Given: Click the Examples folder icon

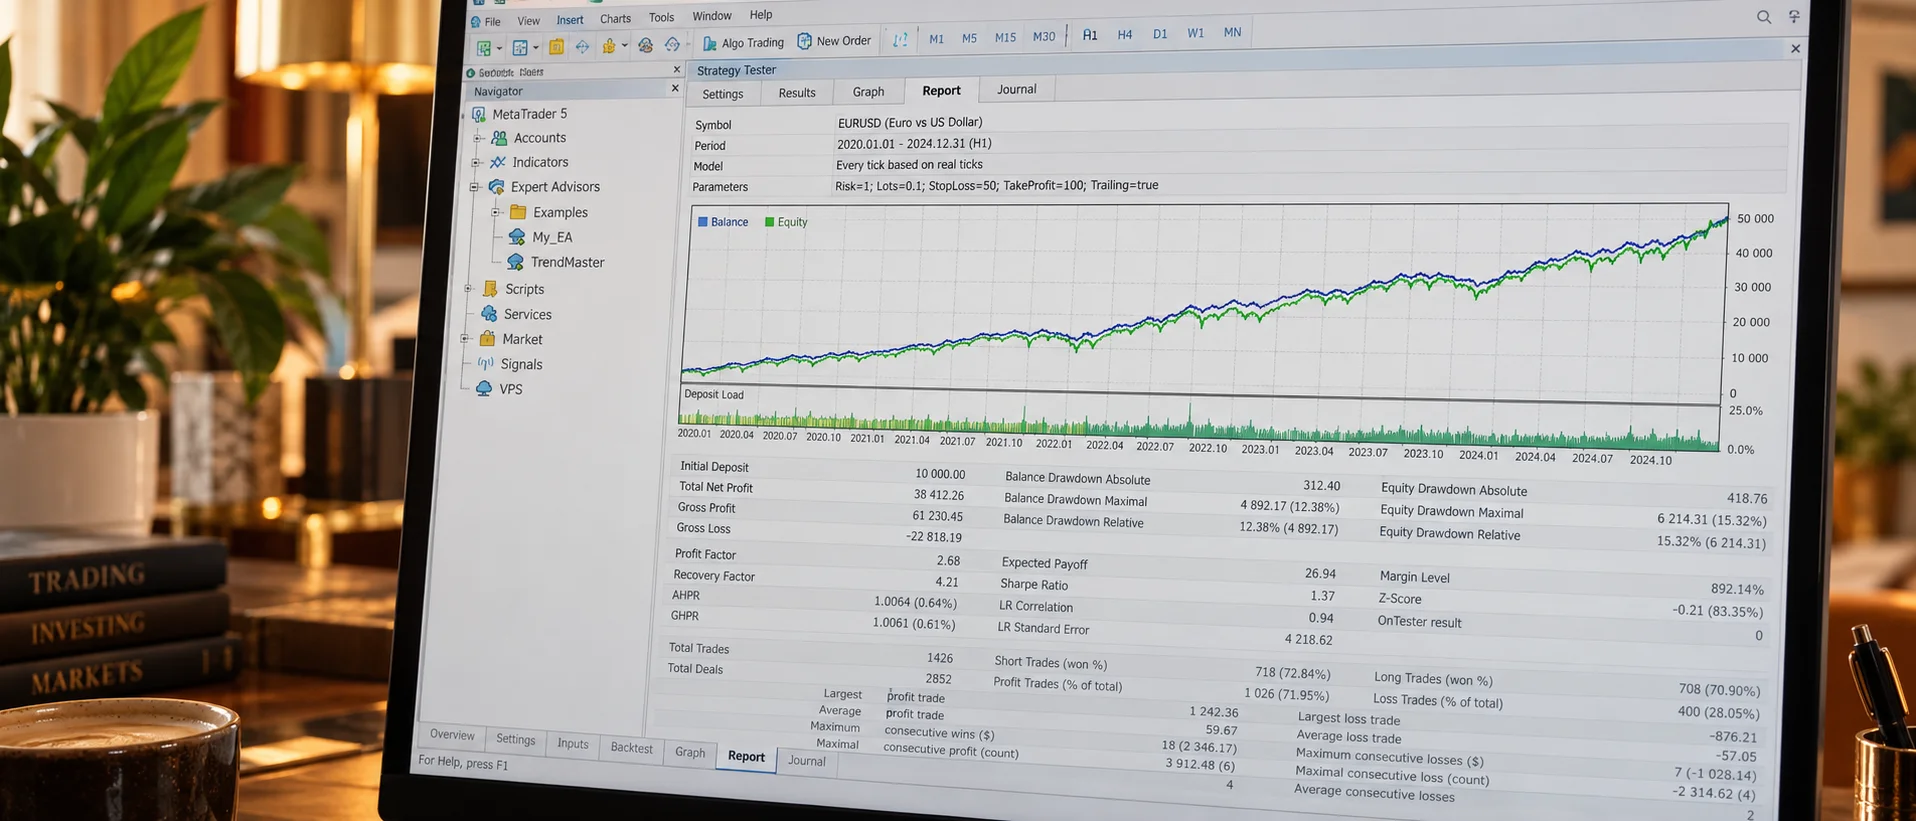Looking at the screenshot, I should [x=518, y=212].
